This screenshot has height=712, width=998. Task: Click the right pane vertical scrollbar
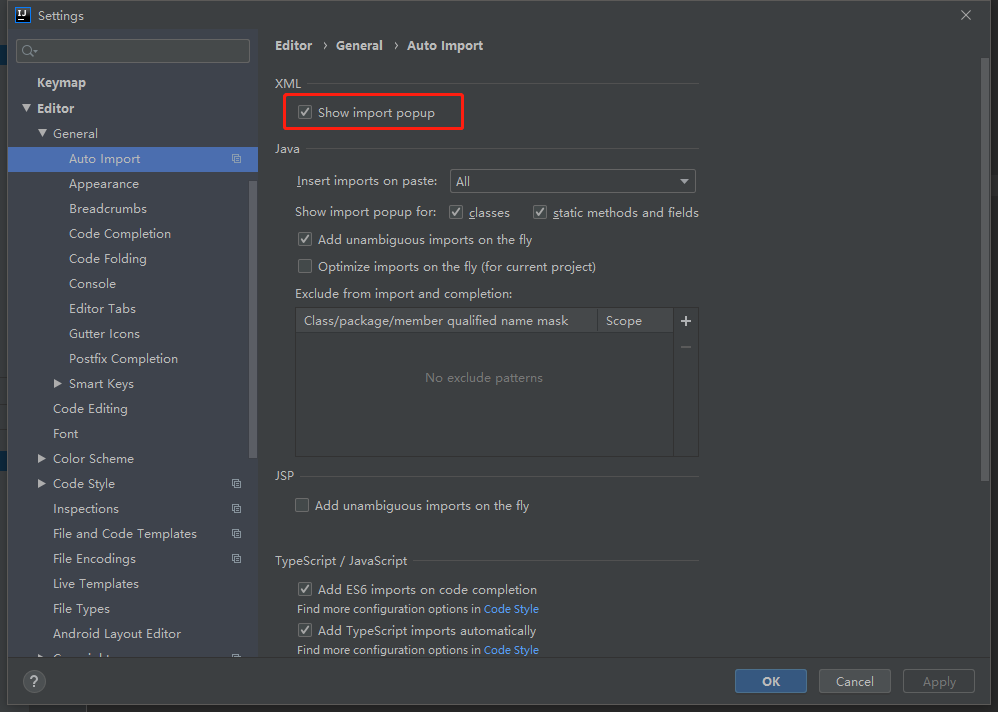coord(985,270)
